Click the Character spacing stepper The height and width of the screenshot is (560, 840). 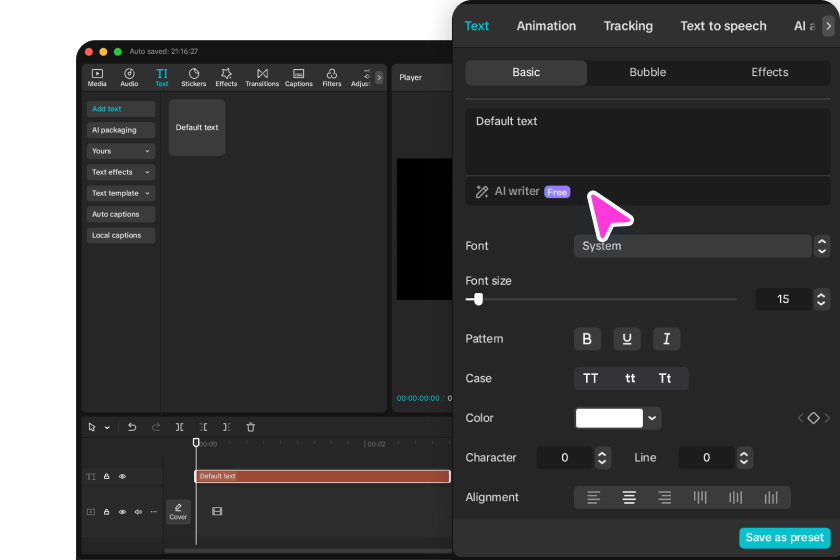602,458
